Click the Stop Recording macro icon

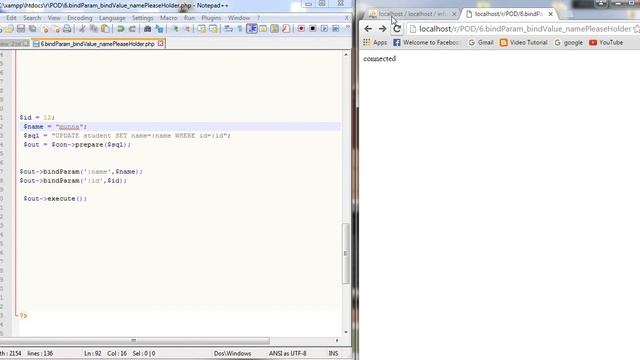(313, 29)
